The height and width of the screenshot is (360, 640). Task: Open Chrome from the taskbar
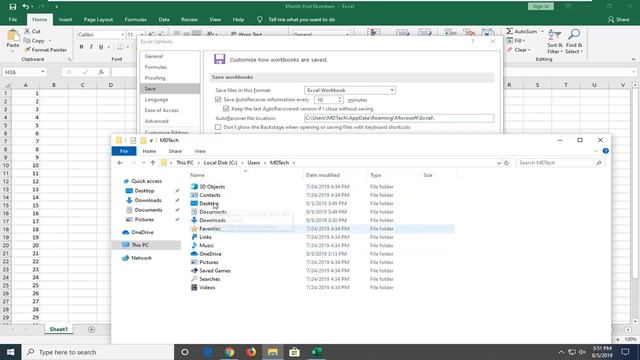coord(229,352)
